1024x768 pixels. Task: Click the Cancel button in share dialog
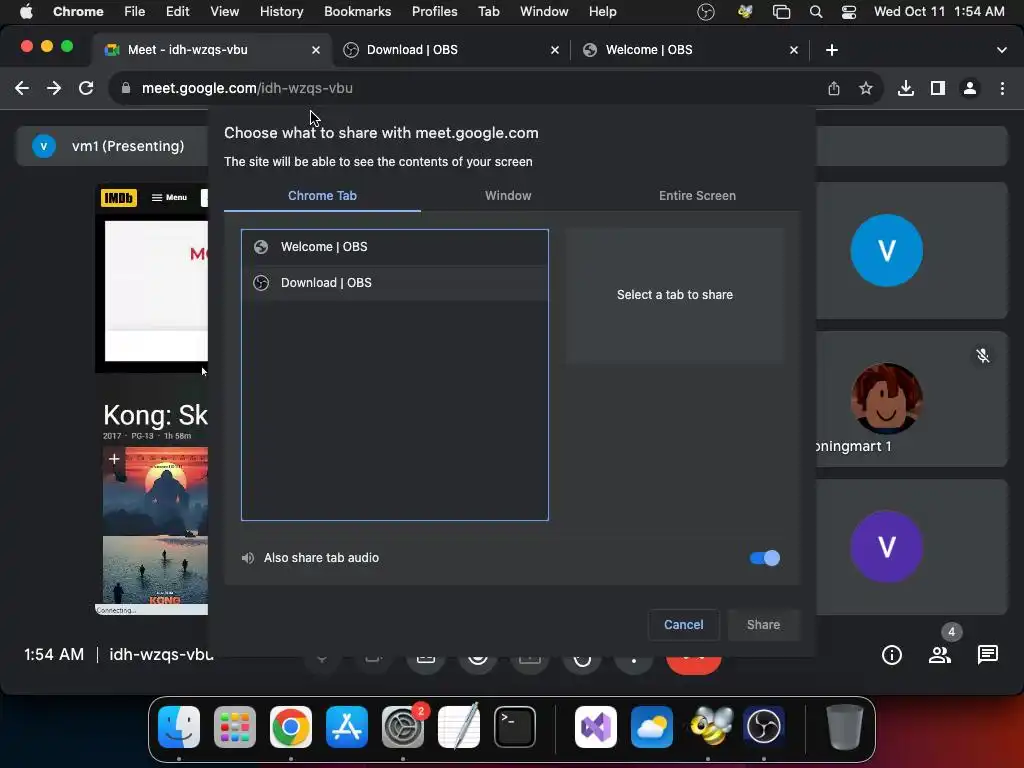click(x=683, y=624)
